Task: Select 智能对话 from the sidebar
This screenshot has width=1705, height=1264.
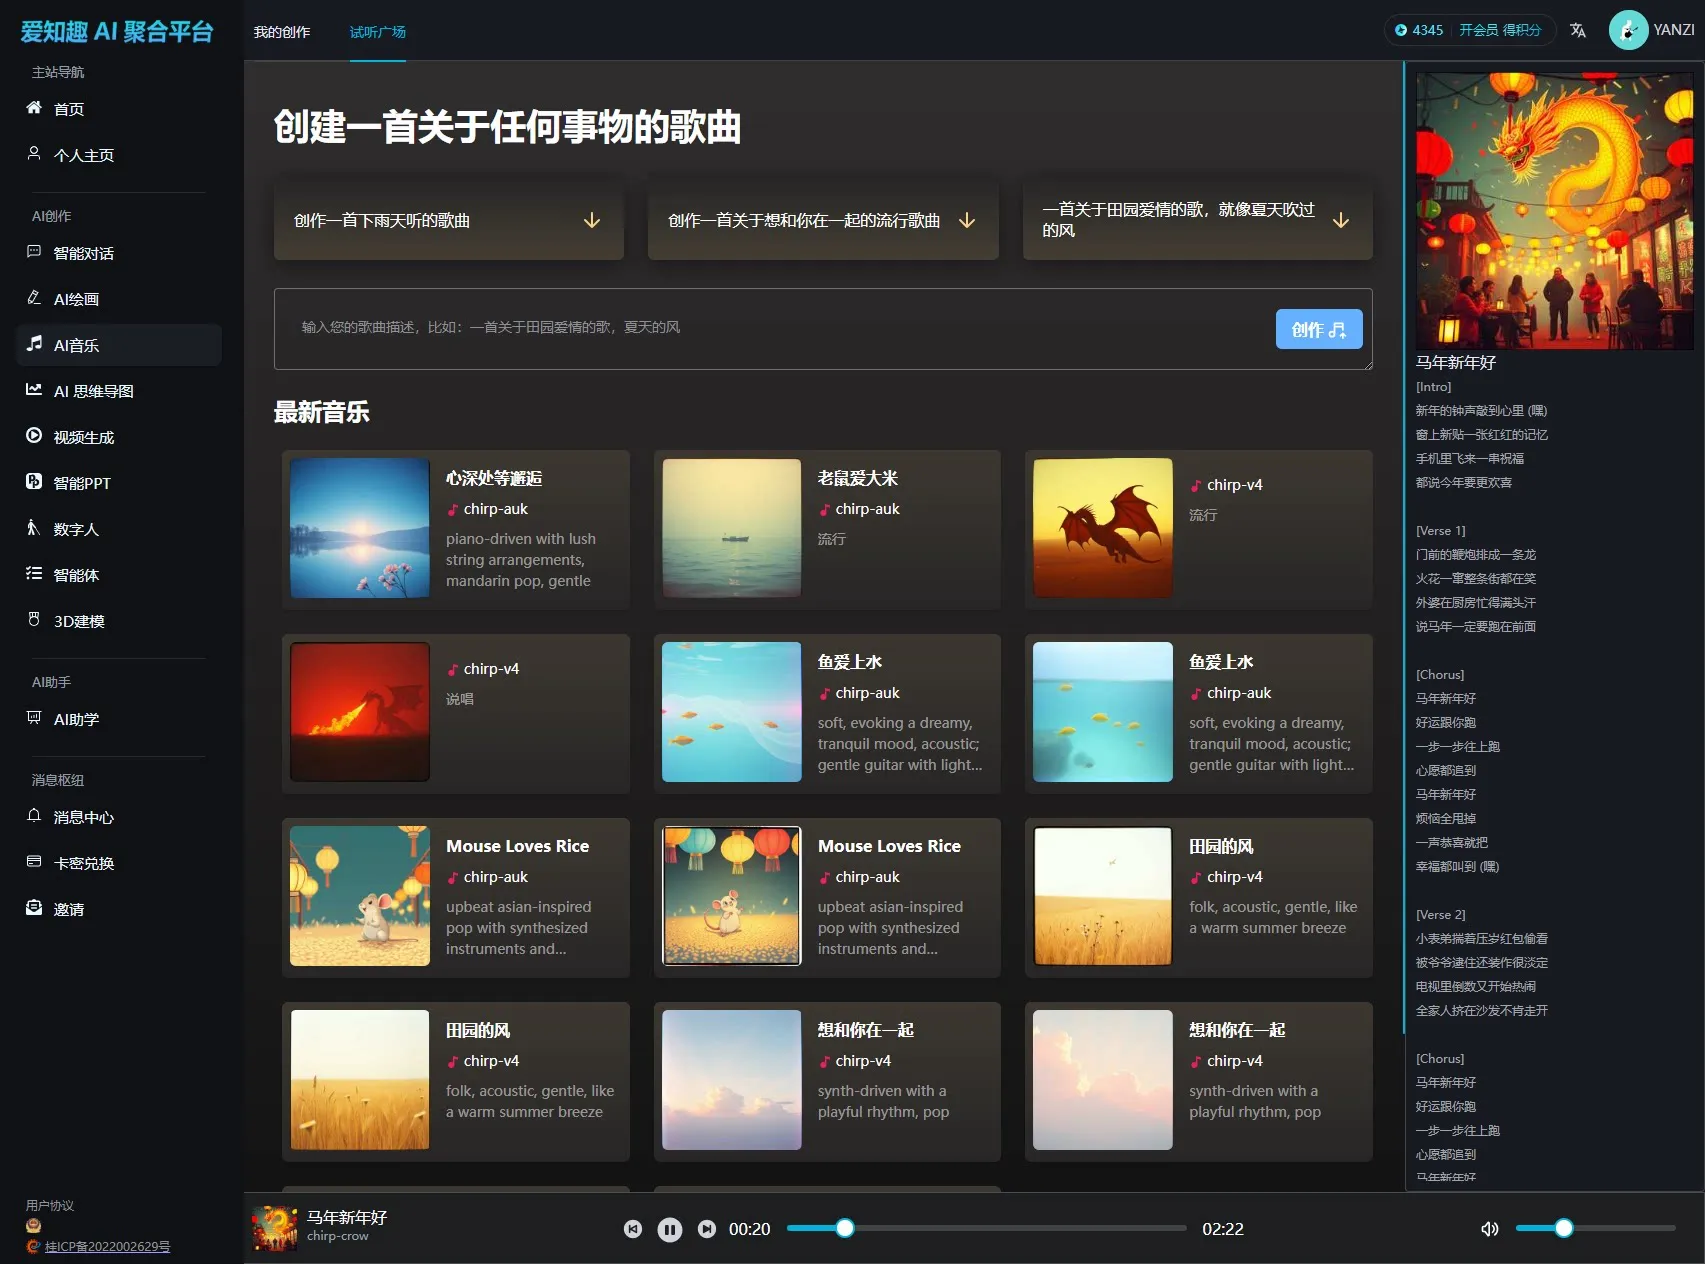Action: click(x=85, y=253)
